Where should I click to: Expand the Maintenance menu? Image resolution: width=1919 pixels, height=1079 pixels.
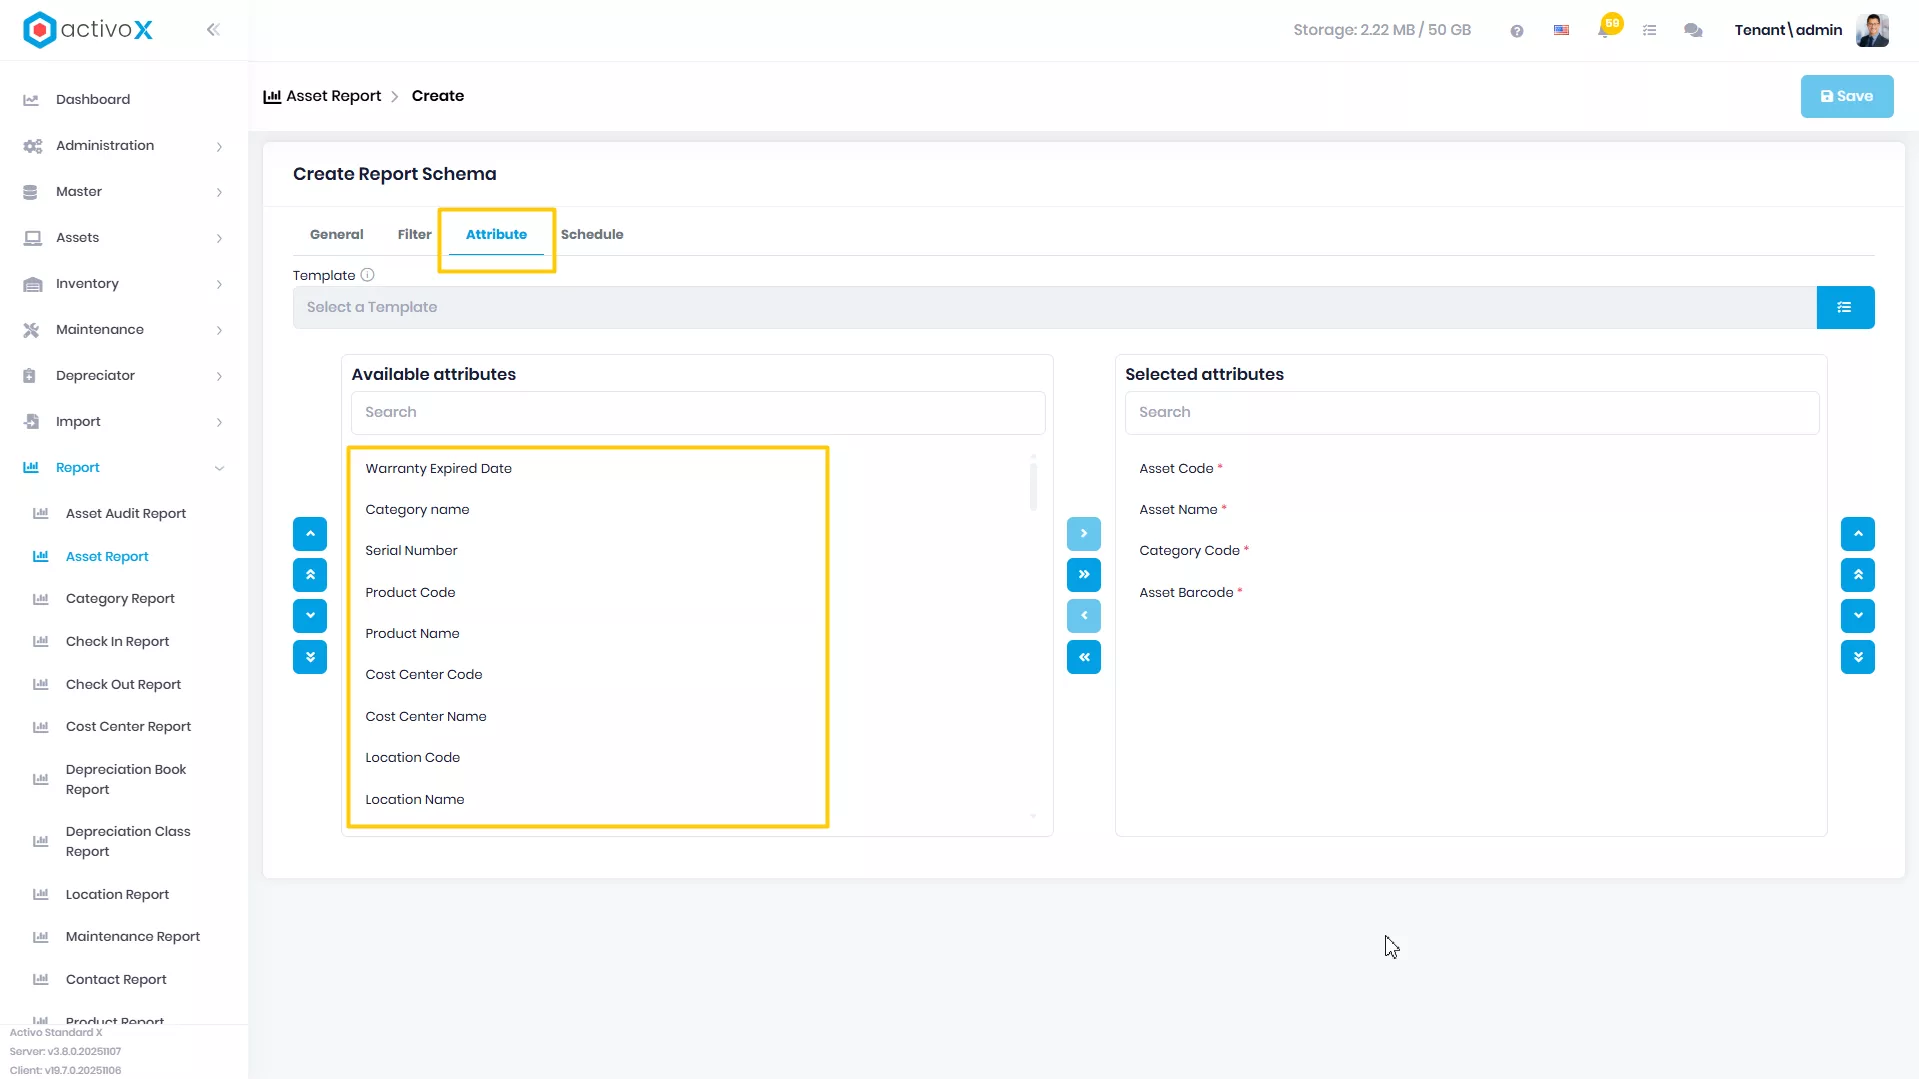(x=124, y=330)
